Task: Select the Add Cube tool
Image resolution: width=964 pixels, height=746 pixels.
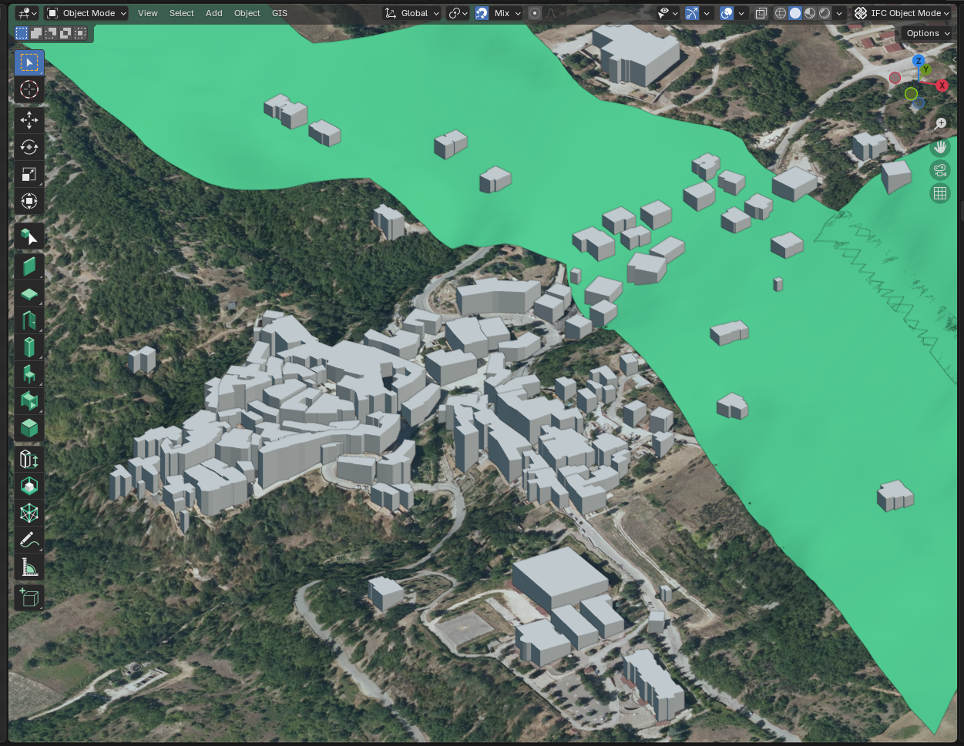Action: click(x=28, y=596)
